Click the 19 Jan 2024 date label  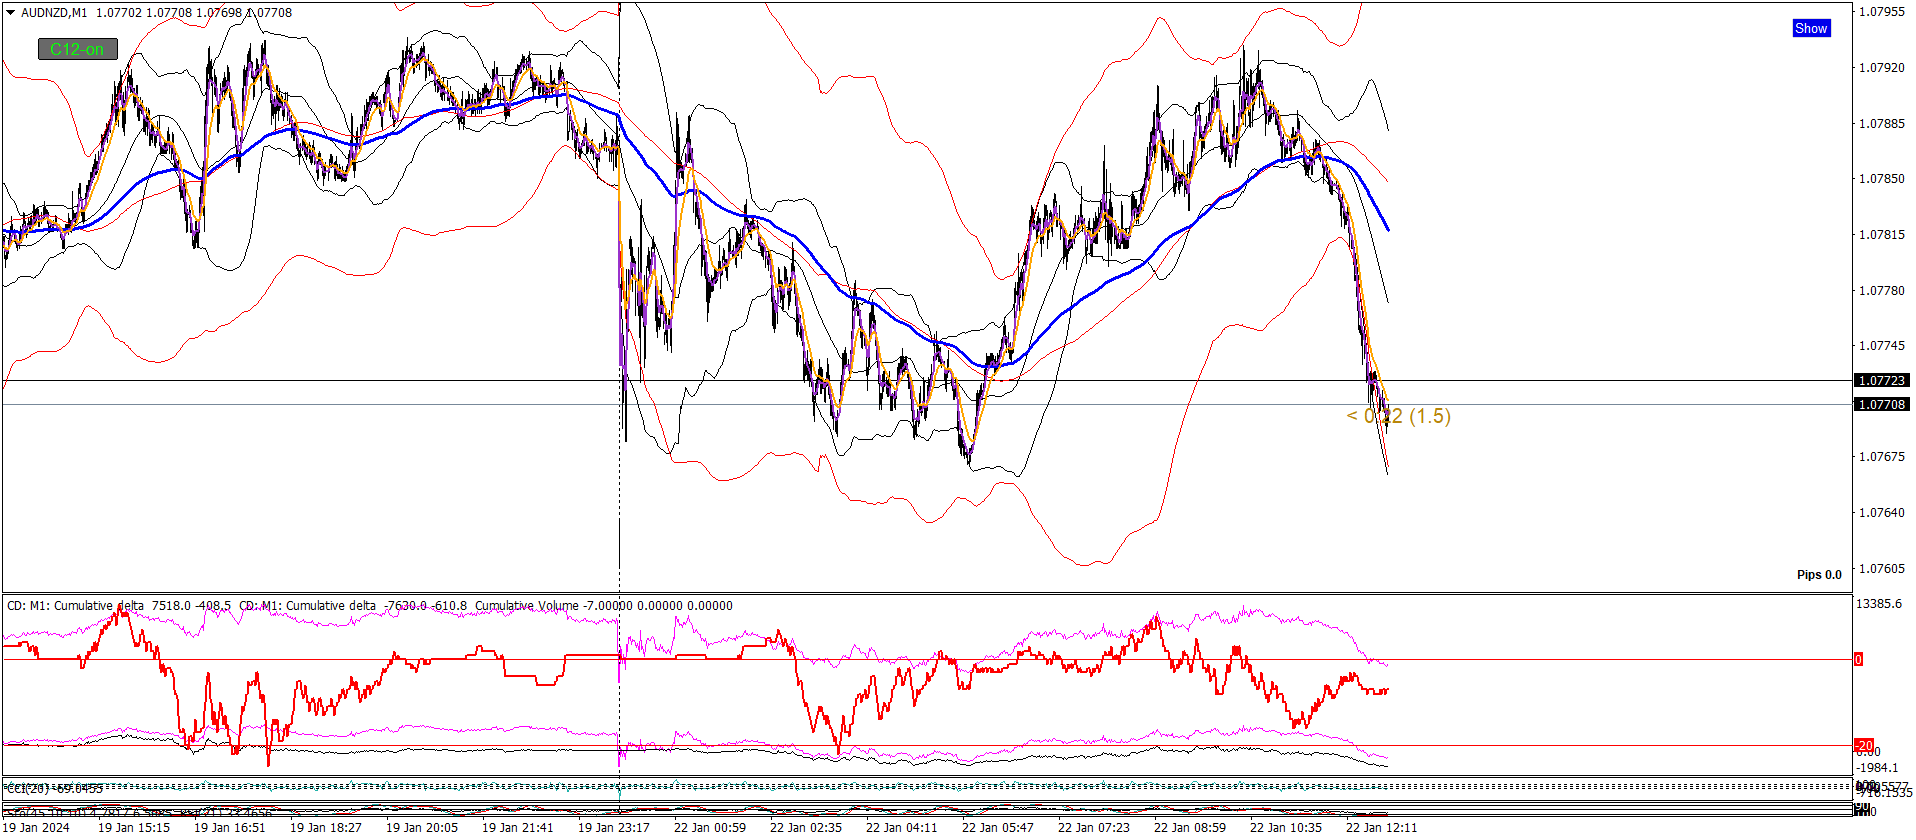click(36, 827)
